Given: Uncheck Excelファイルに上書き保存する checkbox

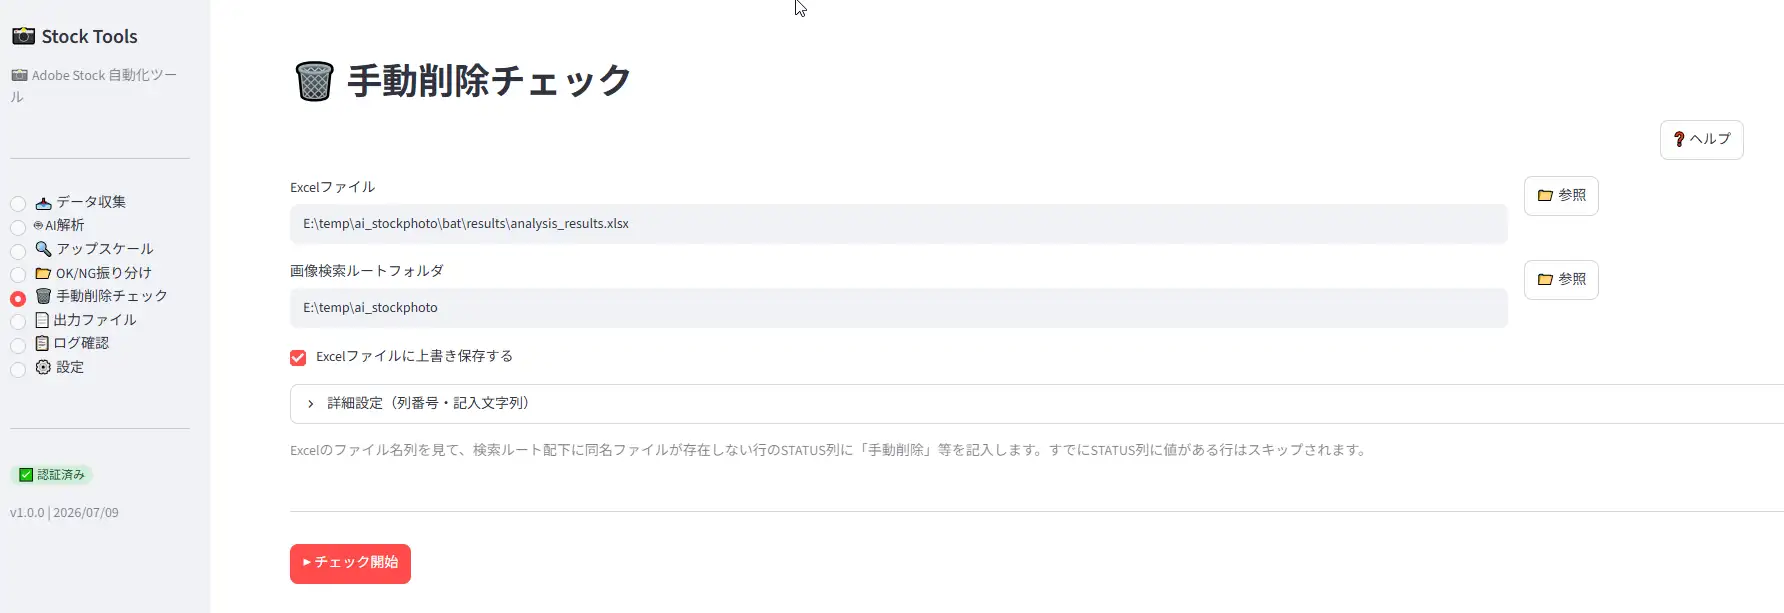Looking at the screenshot, I should coord(298,357).
